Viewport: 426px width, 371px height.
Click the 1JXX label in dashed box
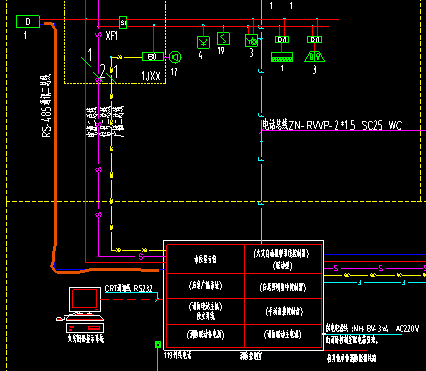point(151,76)
